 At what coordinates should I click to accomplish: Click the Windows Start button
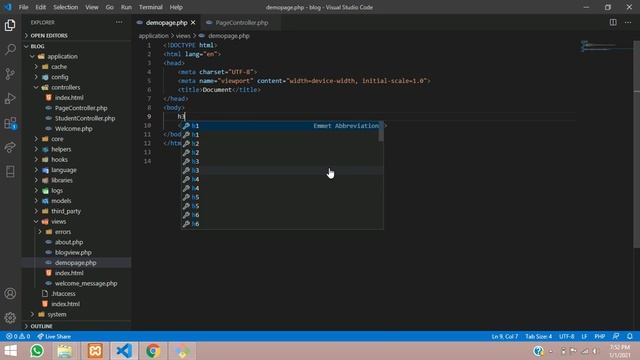10,351
